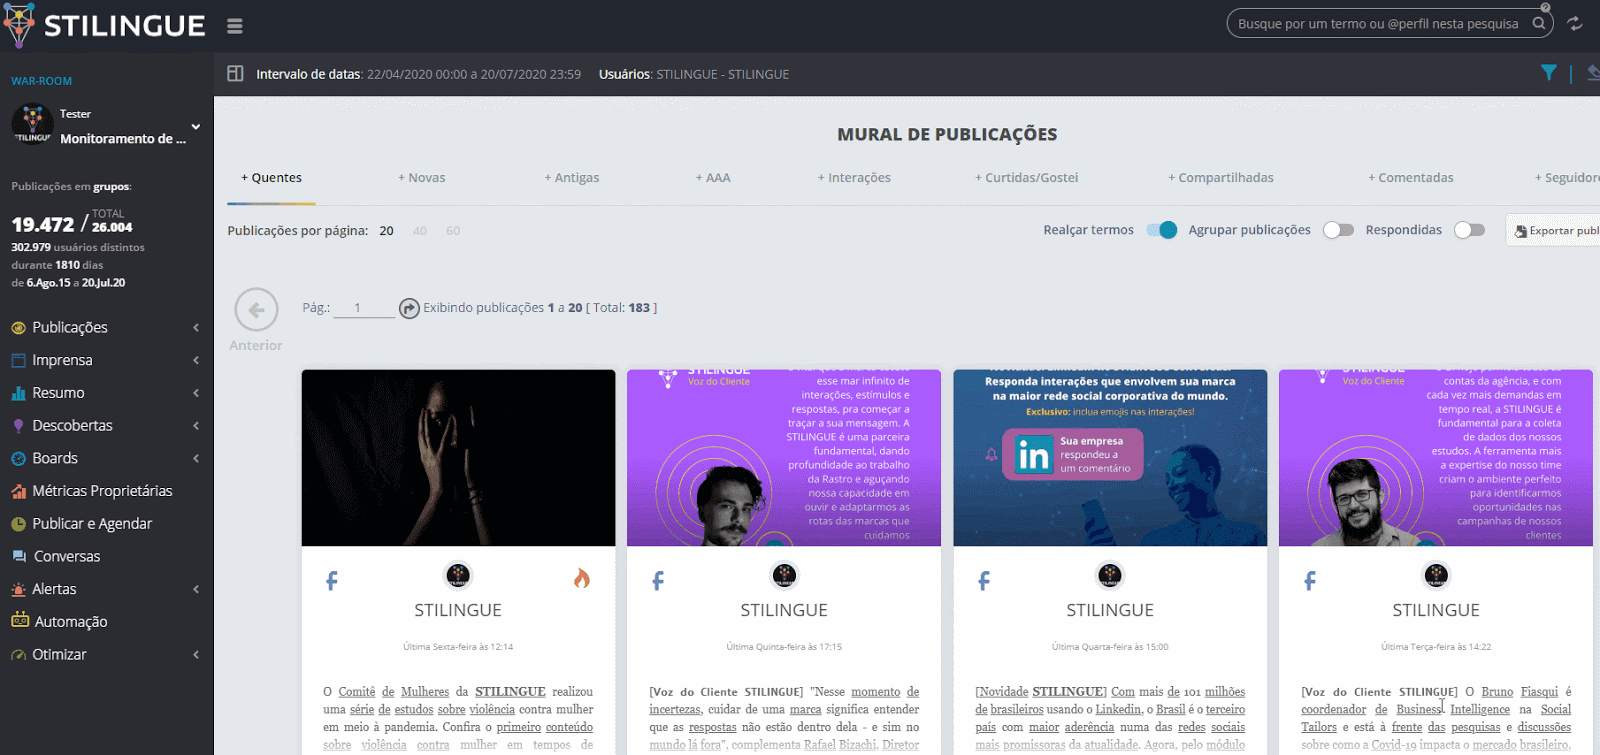The image size is (1600, 755).
Task: Open the filter funnel icon
Action: click(1549, 73)
